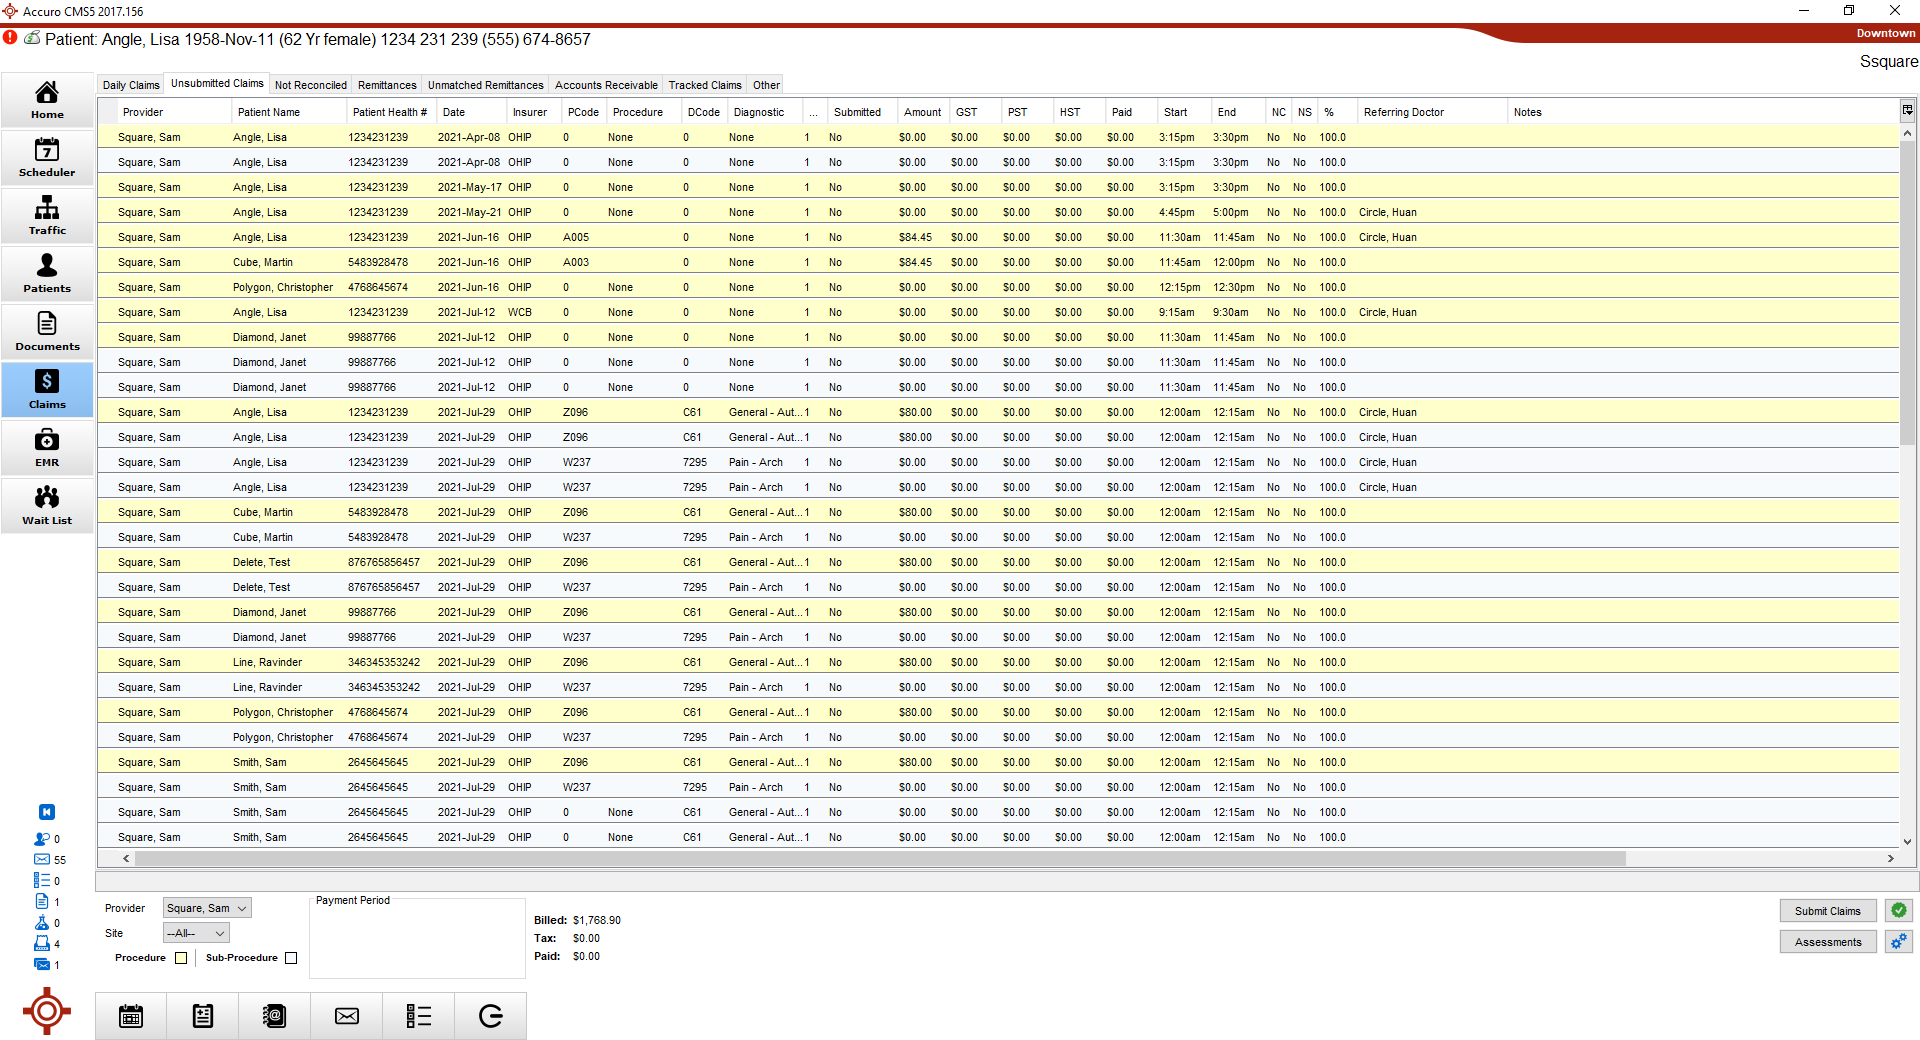Open the Tracked Claims tab
Image resolution: width=1920 pixels, height=1040 pixels.
point(705,85)
